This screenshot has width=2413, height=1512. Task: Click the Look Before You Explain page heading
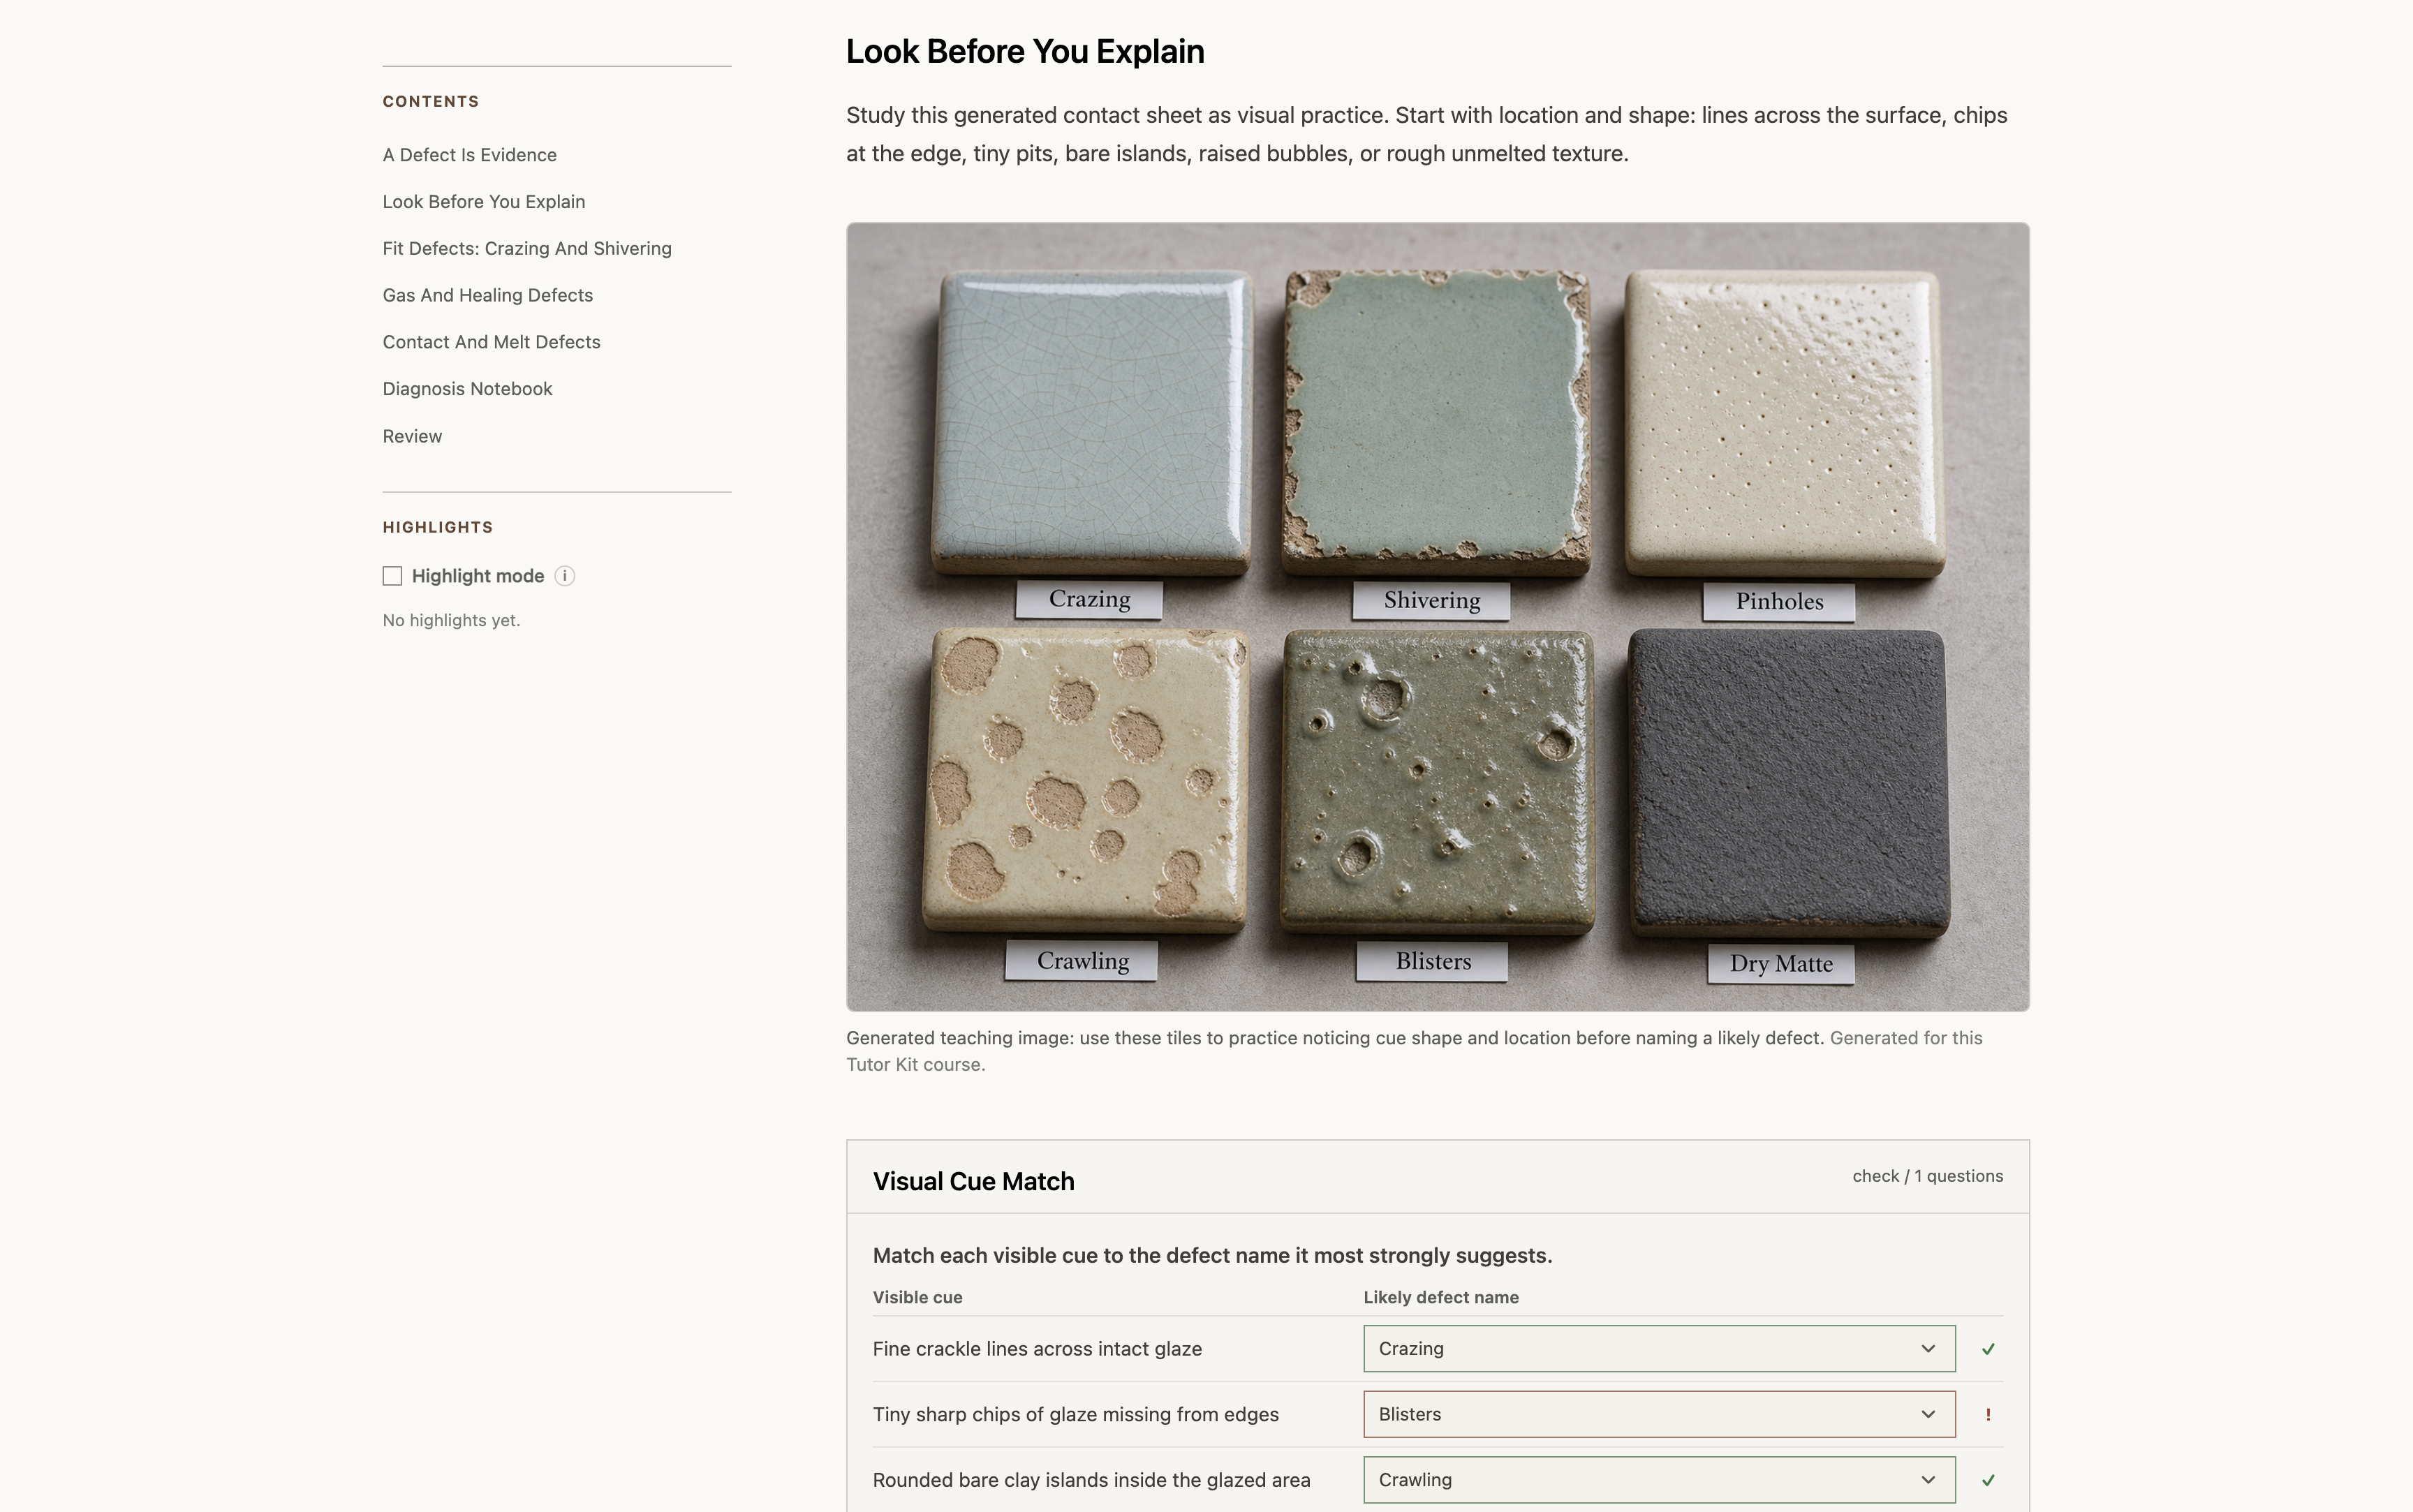(1025, 52)
